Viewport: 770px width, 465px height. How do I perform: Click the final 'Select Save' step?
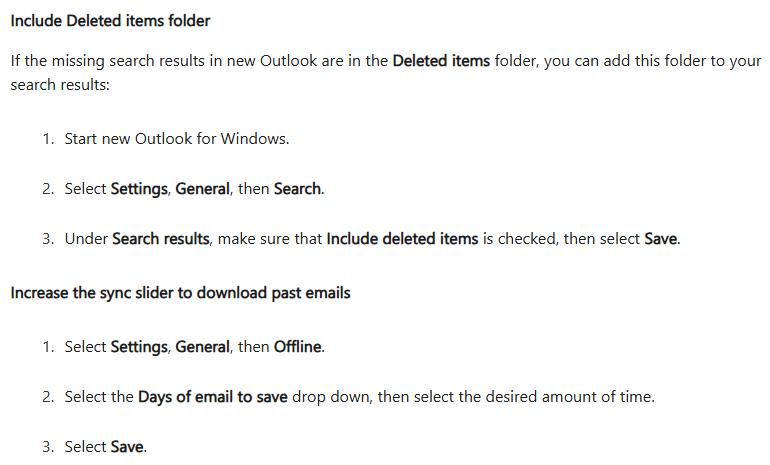click(106, 447)
